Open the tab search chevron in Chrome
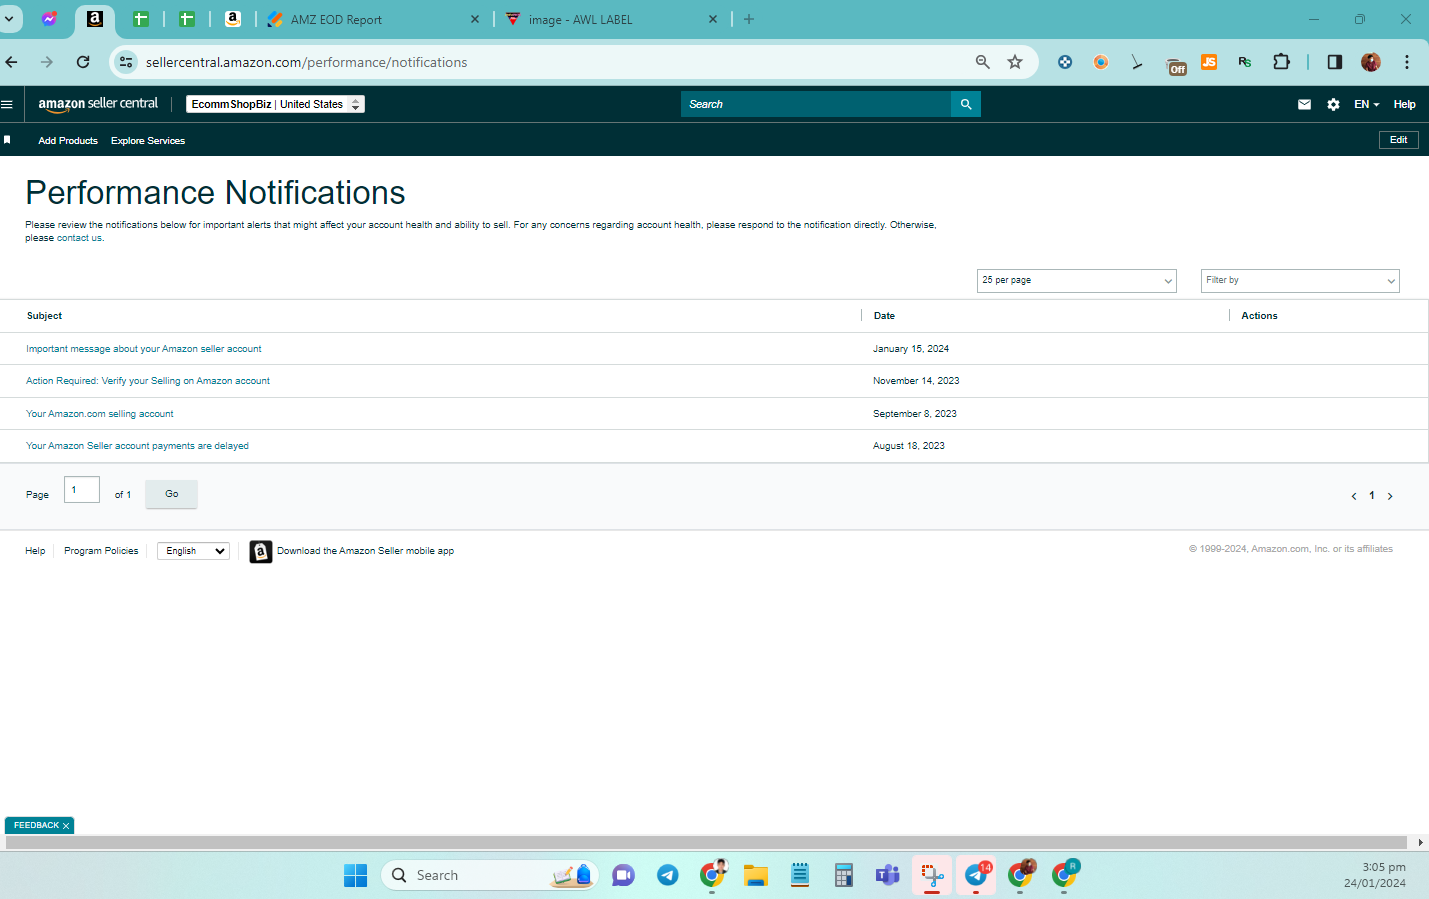Image resolution: width=1429 pixels, height=899 pixels. 8,19
